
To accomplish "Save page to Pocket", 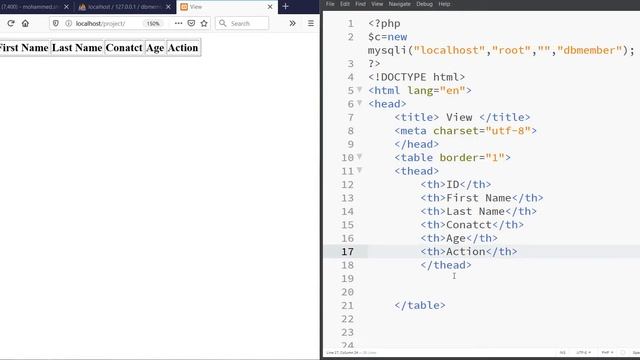I will pos(191,23).
